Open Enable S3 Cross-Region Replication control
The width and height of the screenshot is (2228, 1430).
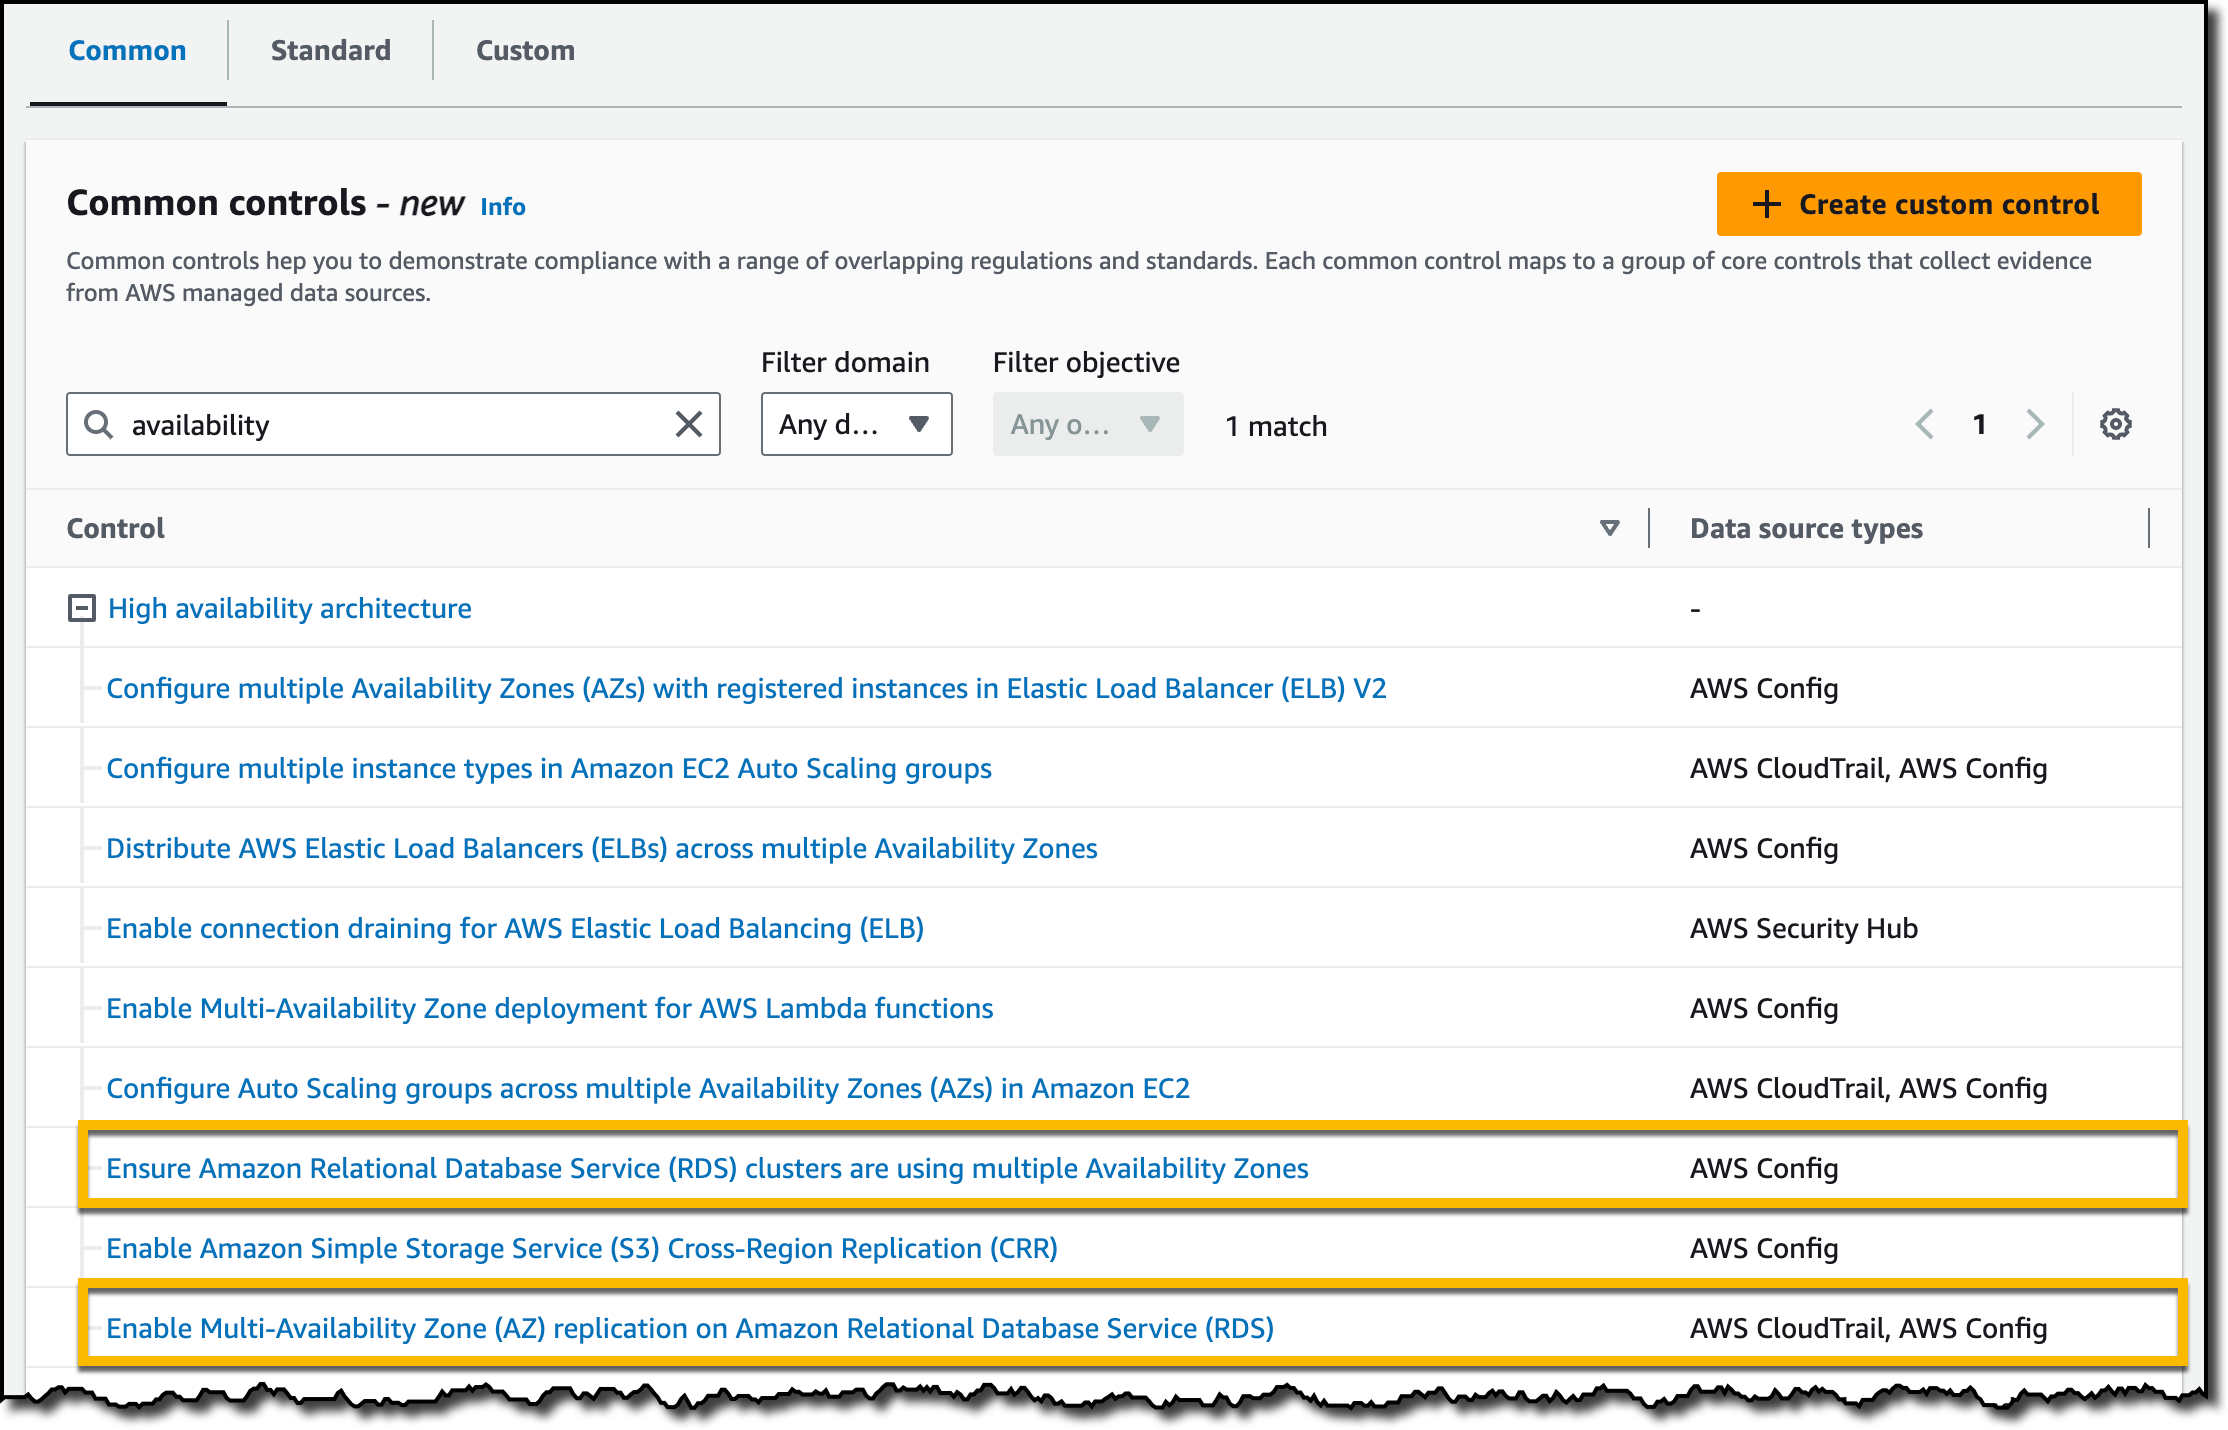581,1248
